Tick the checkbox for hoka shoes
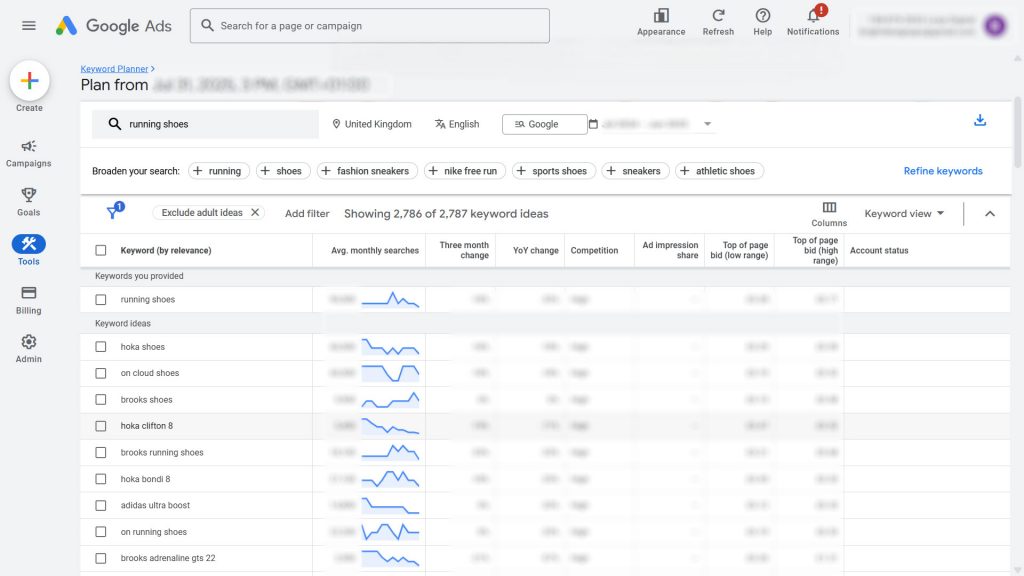This screenshot has height=576, width=1024. [100, 347]
